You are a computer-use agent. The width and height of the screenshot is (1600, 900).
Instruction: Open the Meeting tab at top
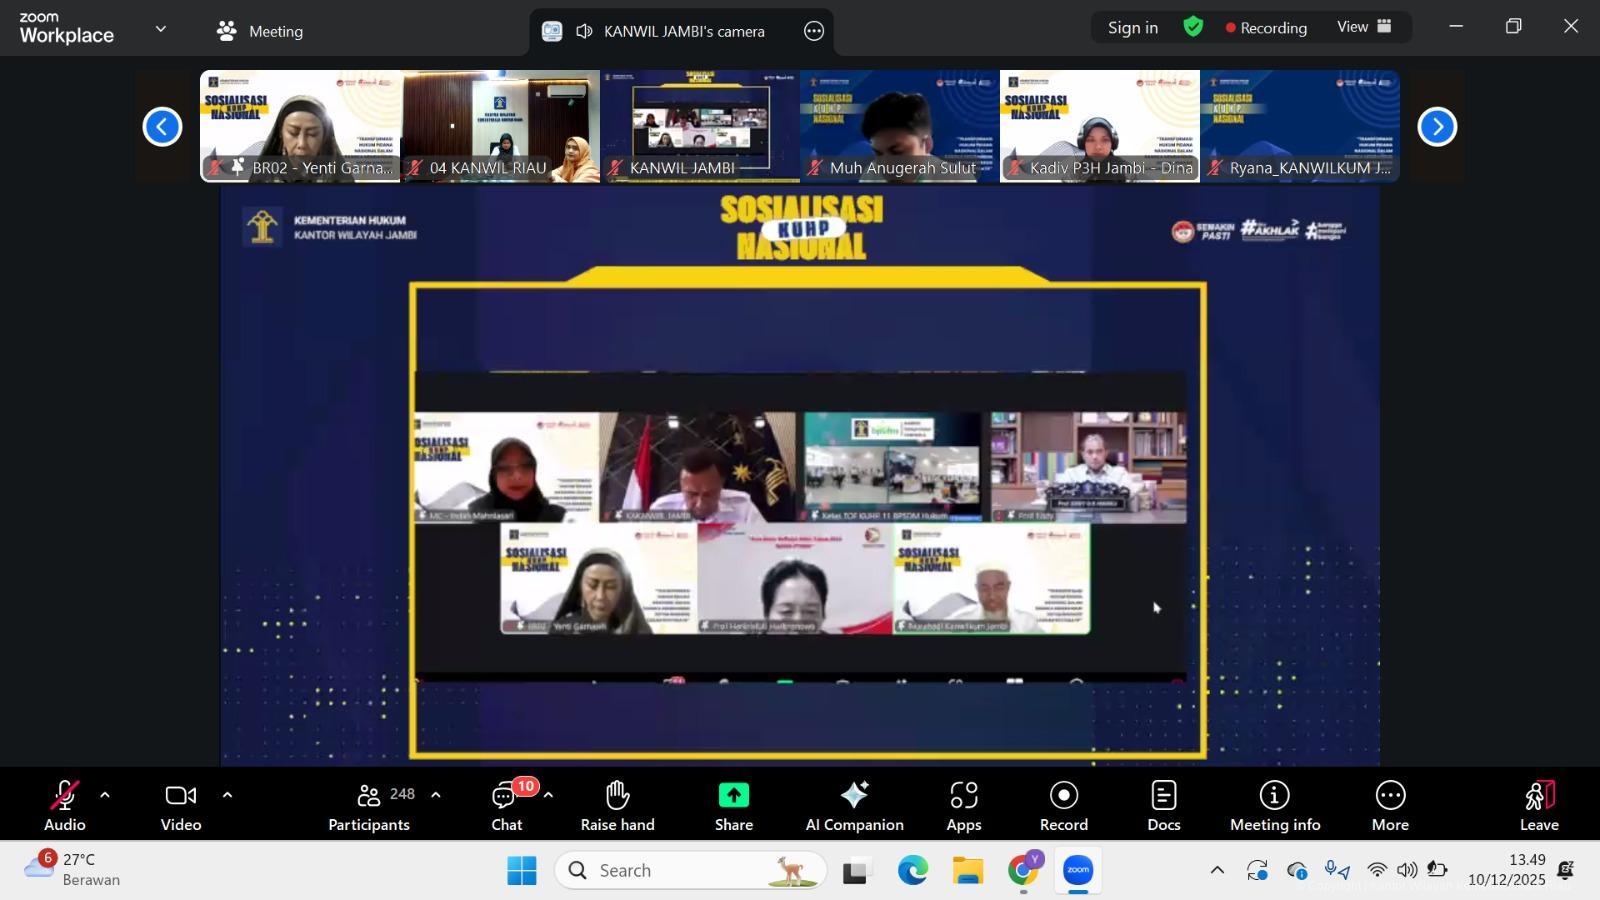click(260, 31)
